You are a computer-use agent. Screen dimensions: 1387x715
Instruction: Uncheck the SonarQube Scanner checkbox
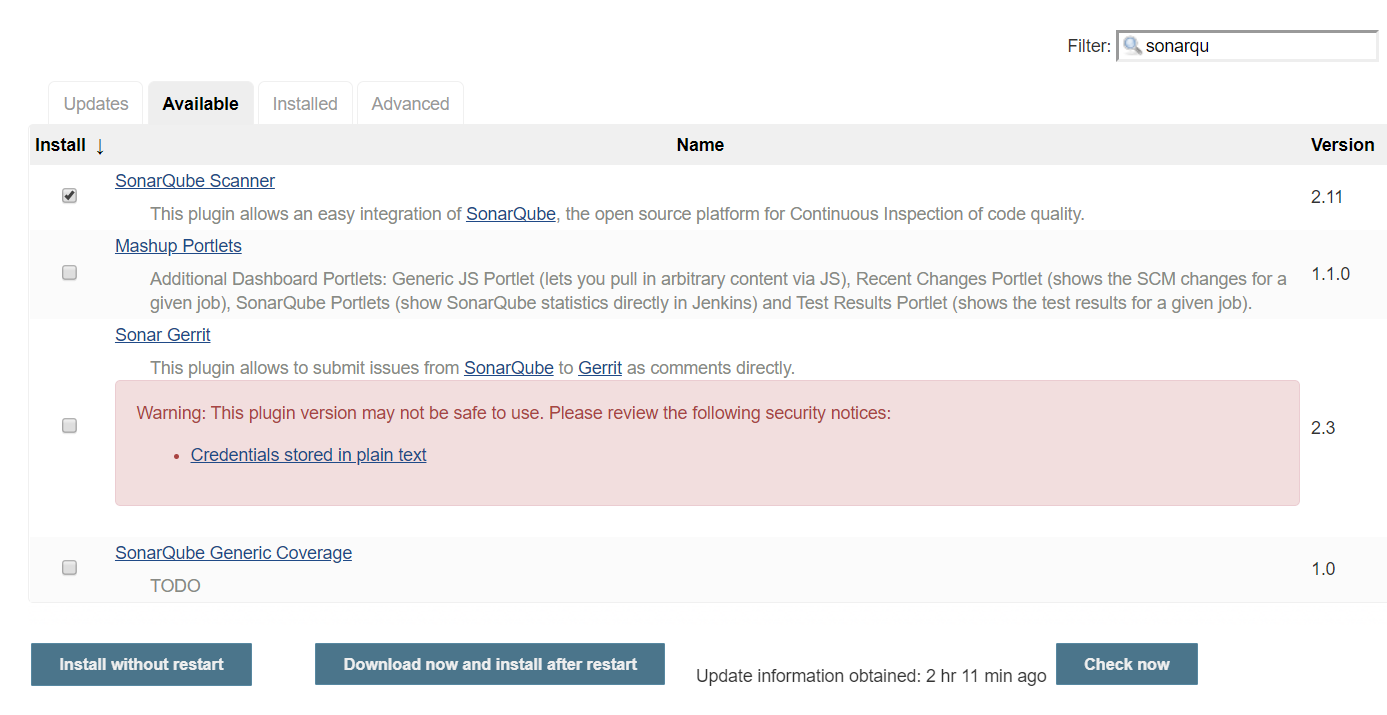[69, 196]
